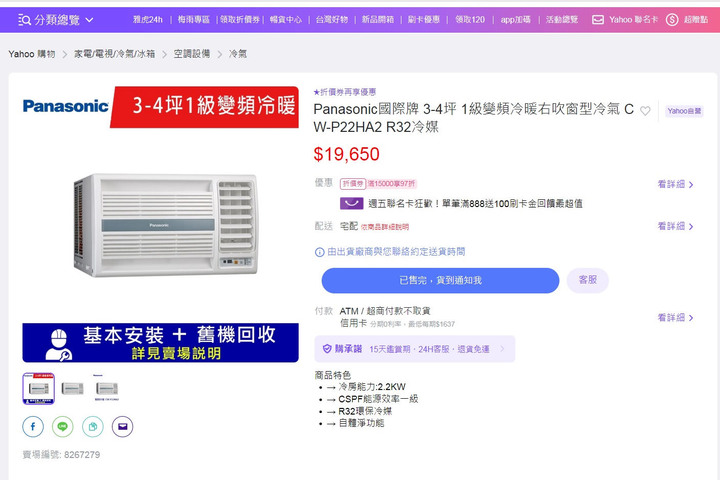The image size is (720, 480).
Task: Open 客服 customer service button
Action: 588,280
